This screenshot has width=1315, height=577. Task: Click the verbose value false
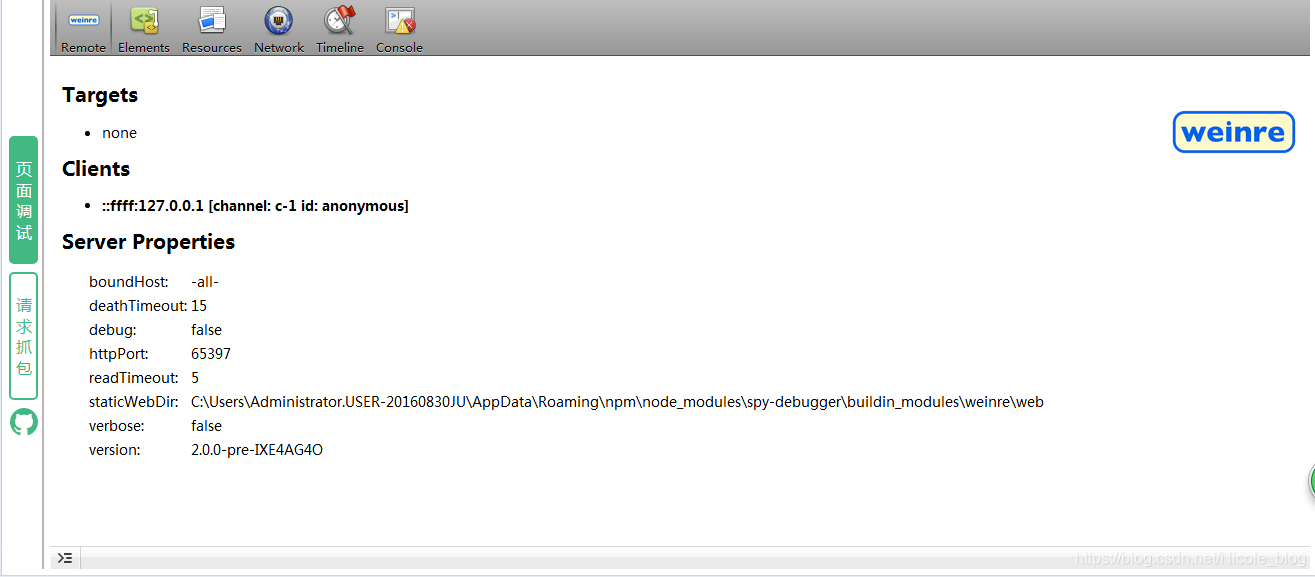coord(206,426)
